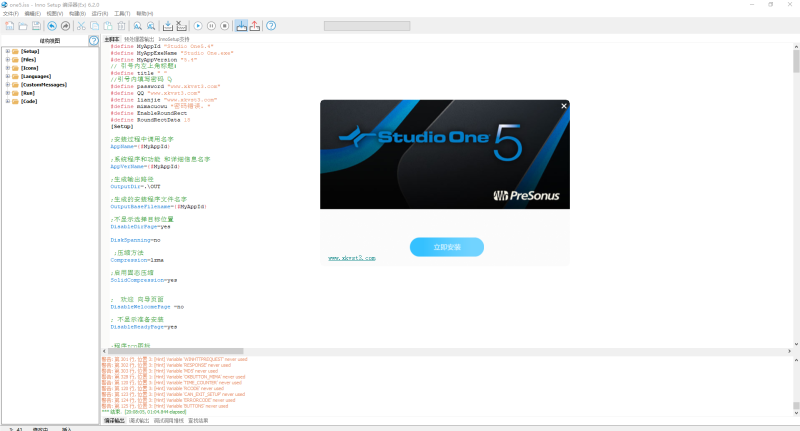Click the Compression=lzma code line
The height and width of the screenshot is (431, 800).
click(x=137, y=260)
